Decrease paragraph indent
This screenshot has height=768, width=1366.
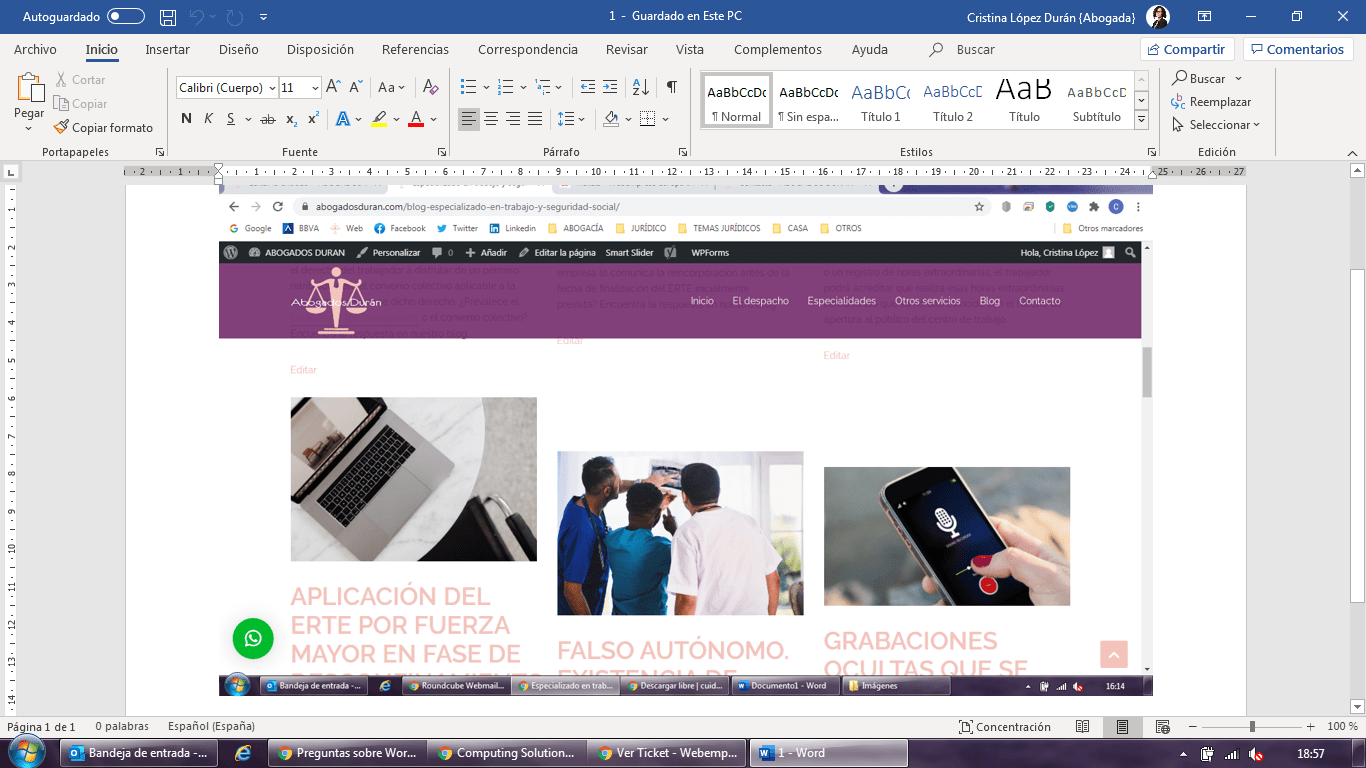[x=587, y=87]
